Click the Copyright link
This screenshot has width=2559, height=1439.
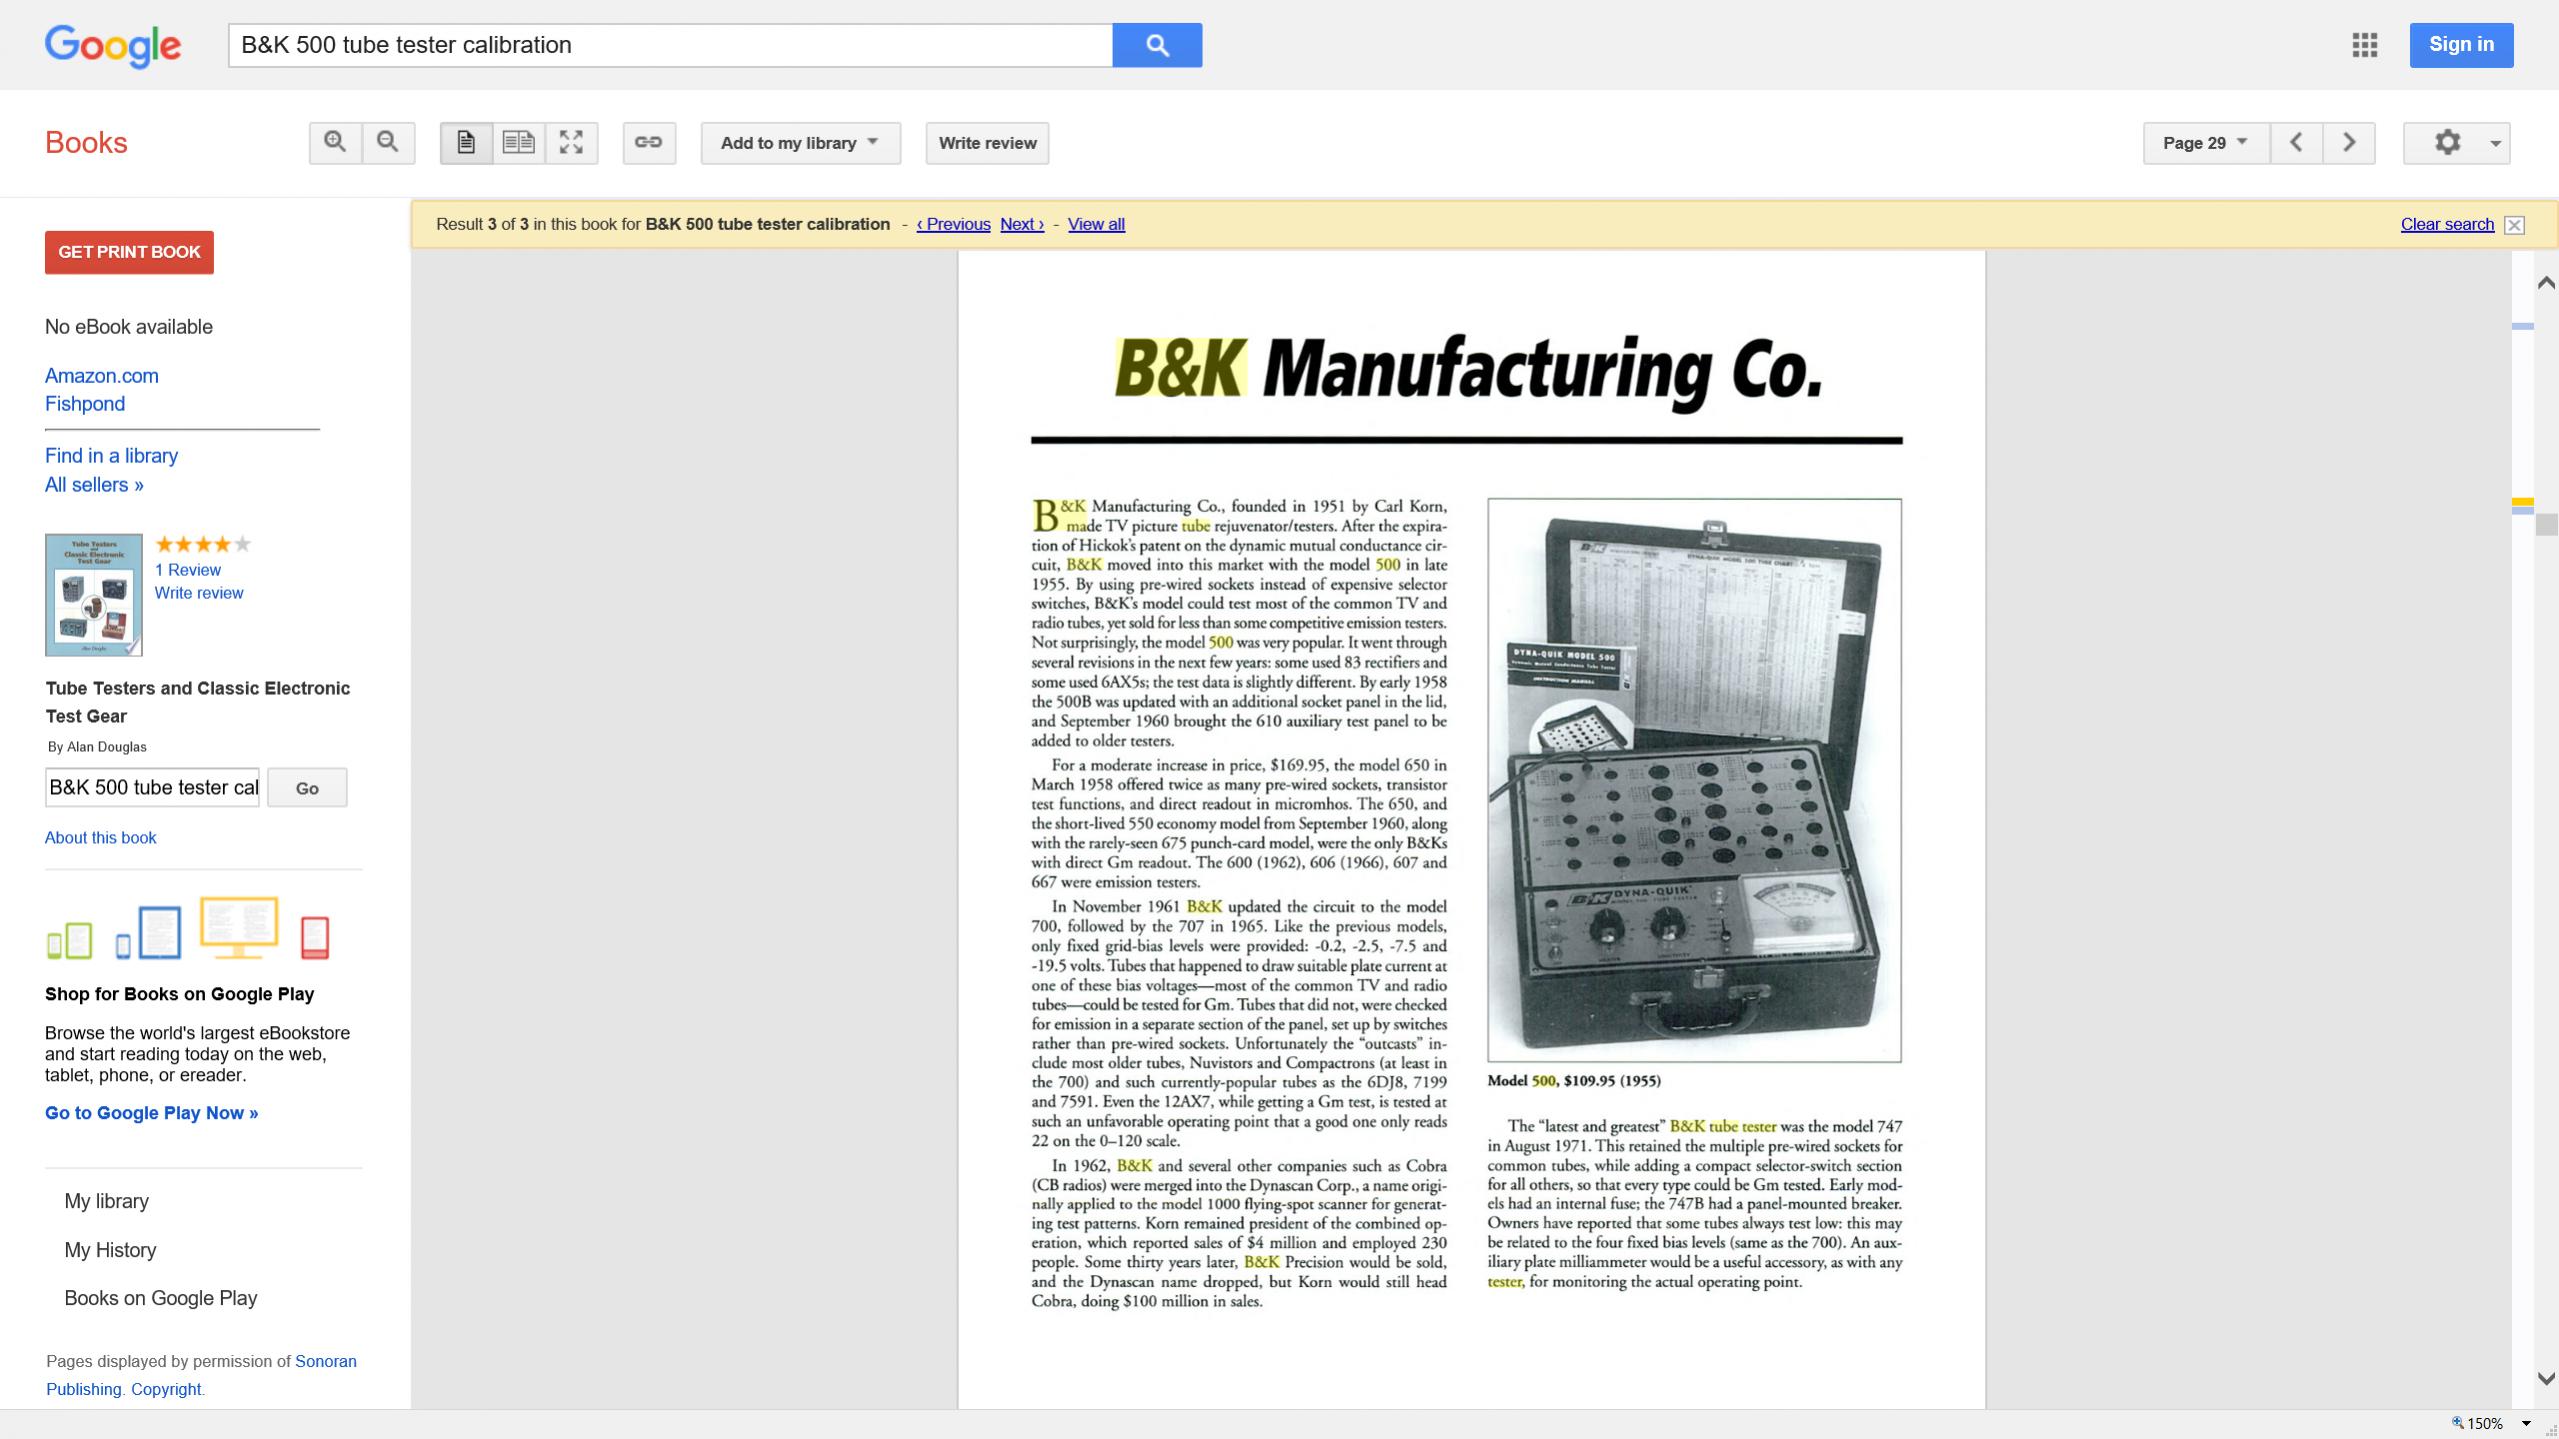tap(166, 1389)
